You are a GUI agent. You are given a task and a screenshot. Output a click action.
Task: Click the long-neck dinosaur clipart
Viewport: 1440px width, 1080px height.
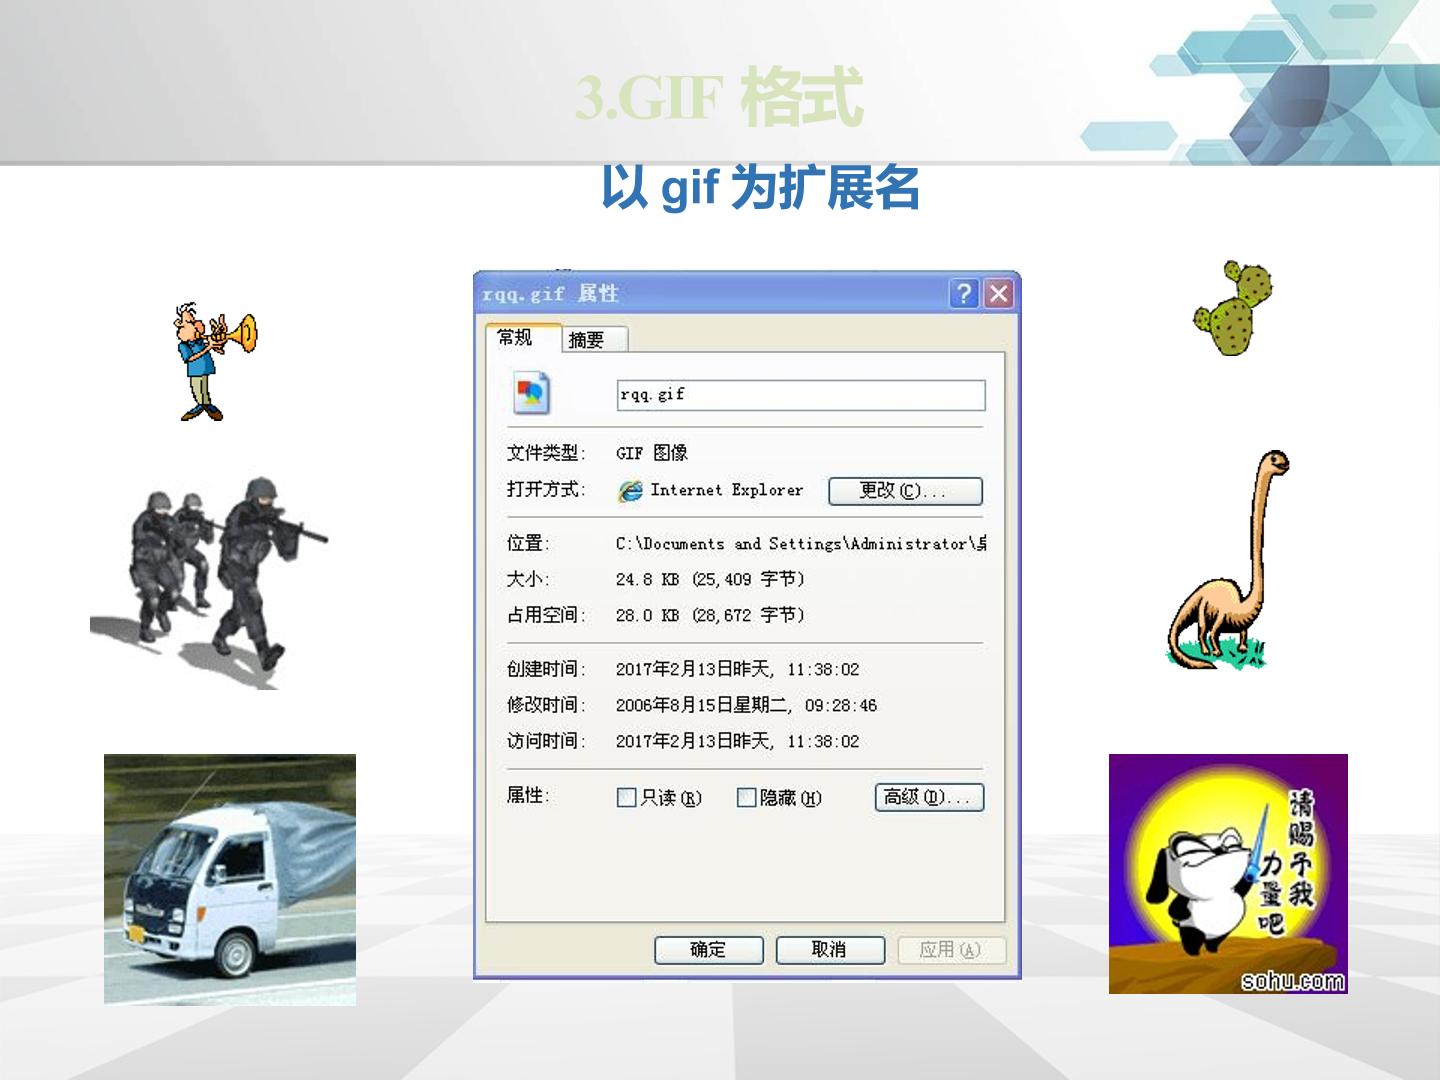coord(1229,559)
